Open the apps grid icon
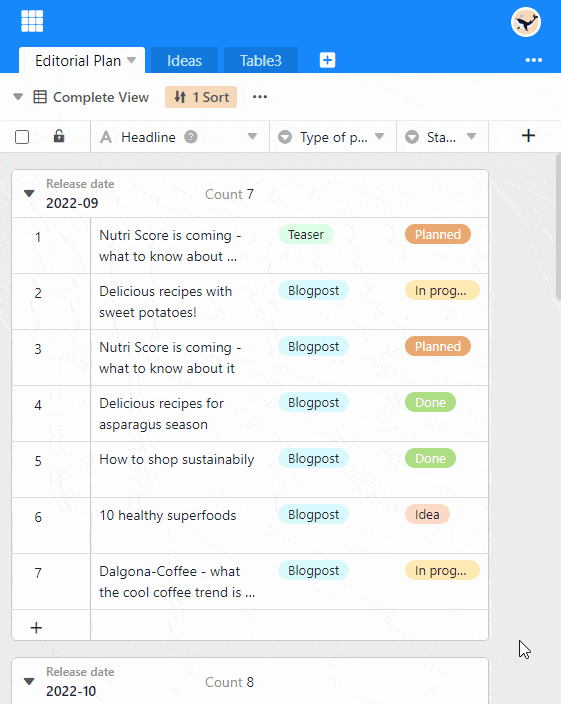 pos(32,21)
